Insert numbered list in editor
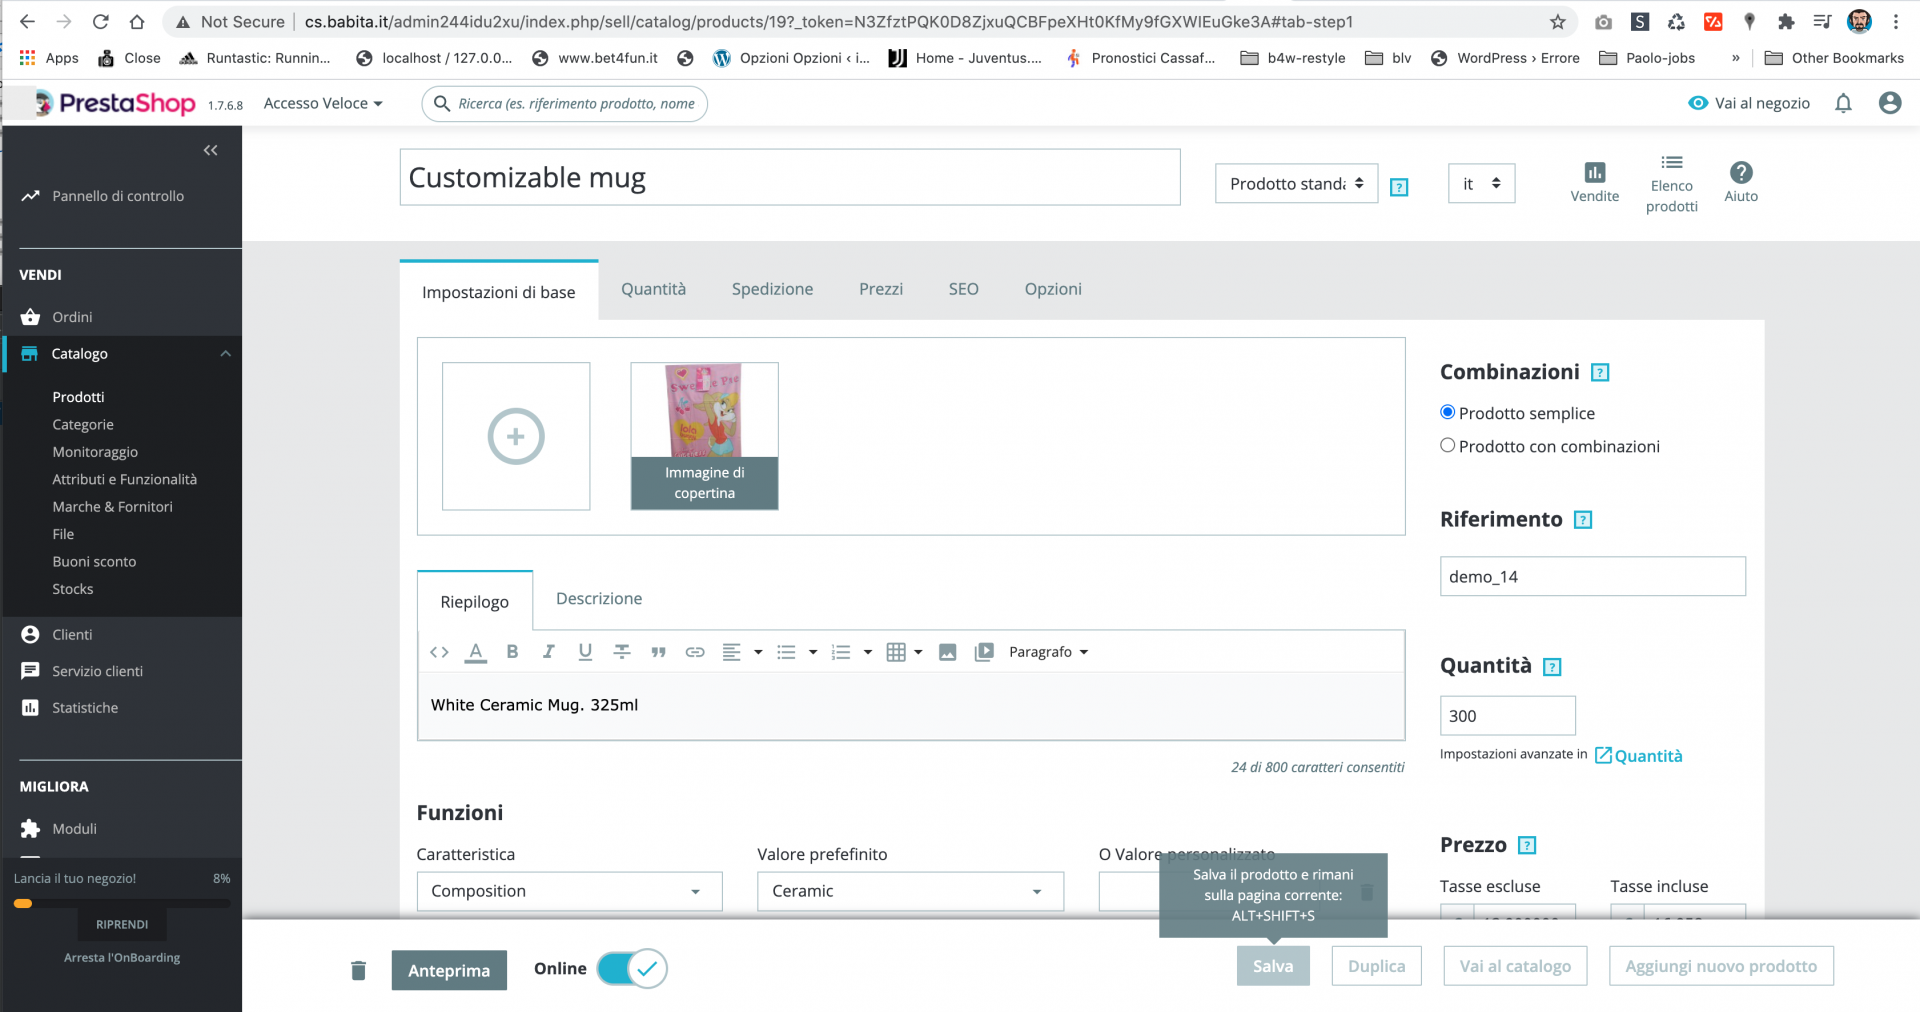This screenshot has height=1012, width=1920. 852,652
